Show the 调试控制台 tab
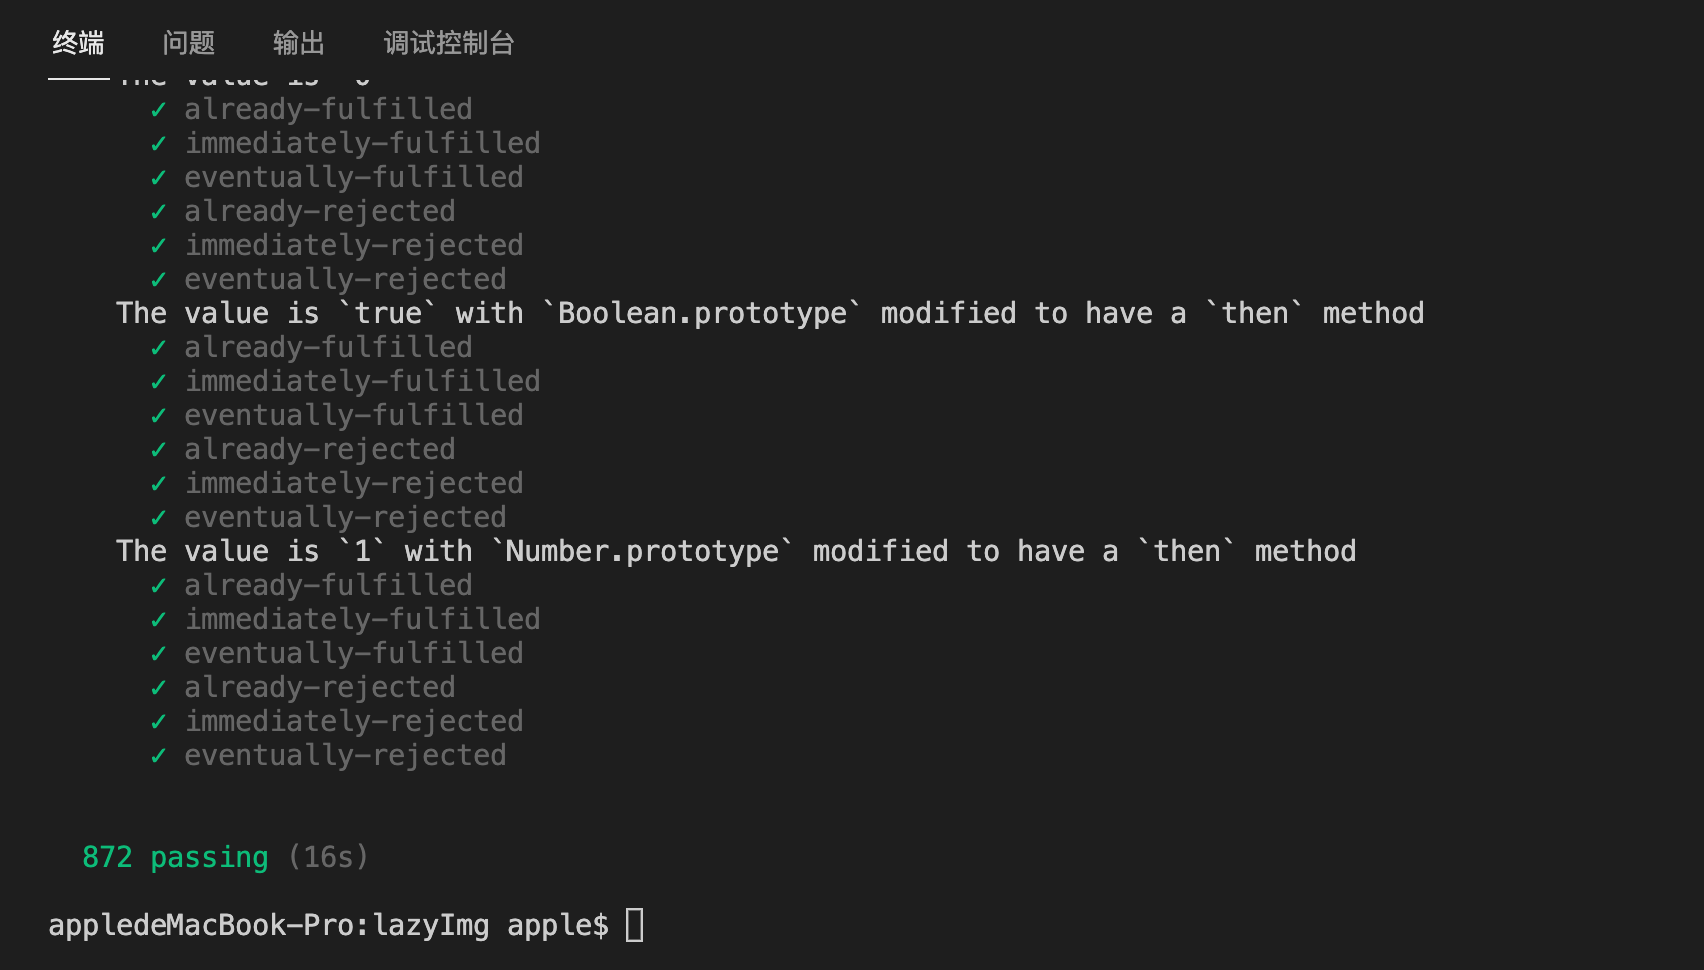The height and width of the screenshot is (970, 1704). point(449,43)
